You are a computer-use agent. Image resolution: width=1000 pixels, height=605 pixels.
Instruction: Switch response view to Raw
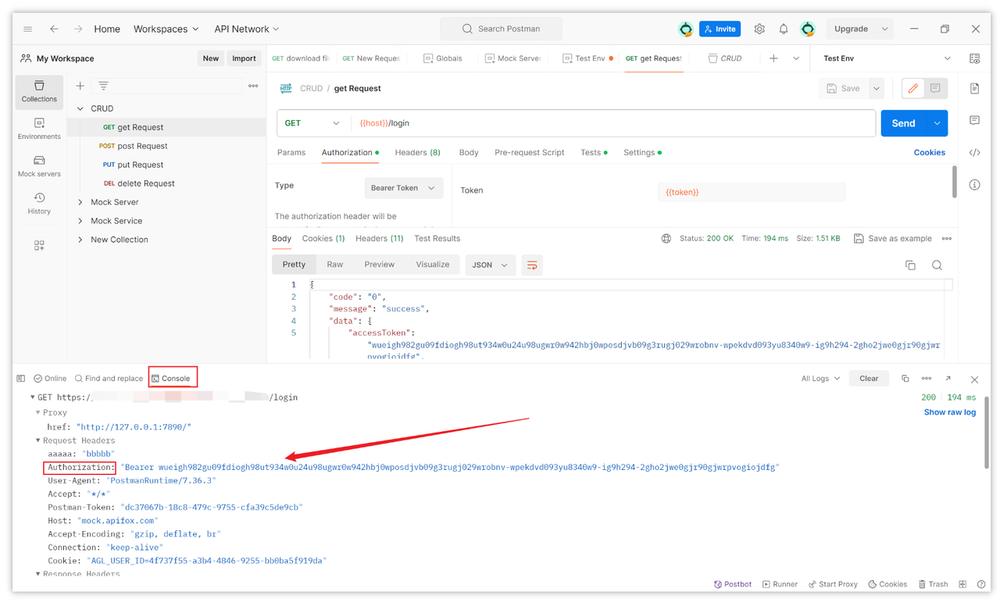pos(335,265)
